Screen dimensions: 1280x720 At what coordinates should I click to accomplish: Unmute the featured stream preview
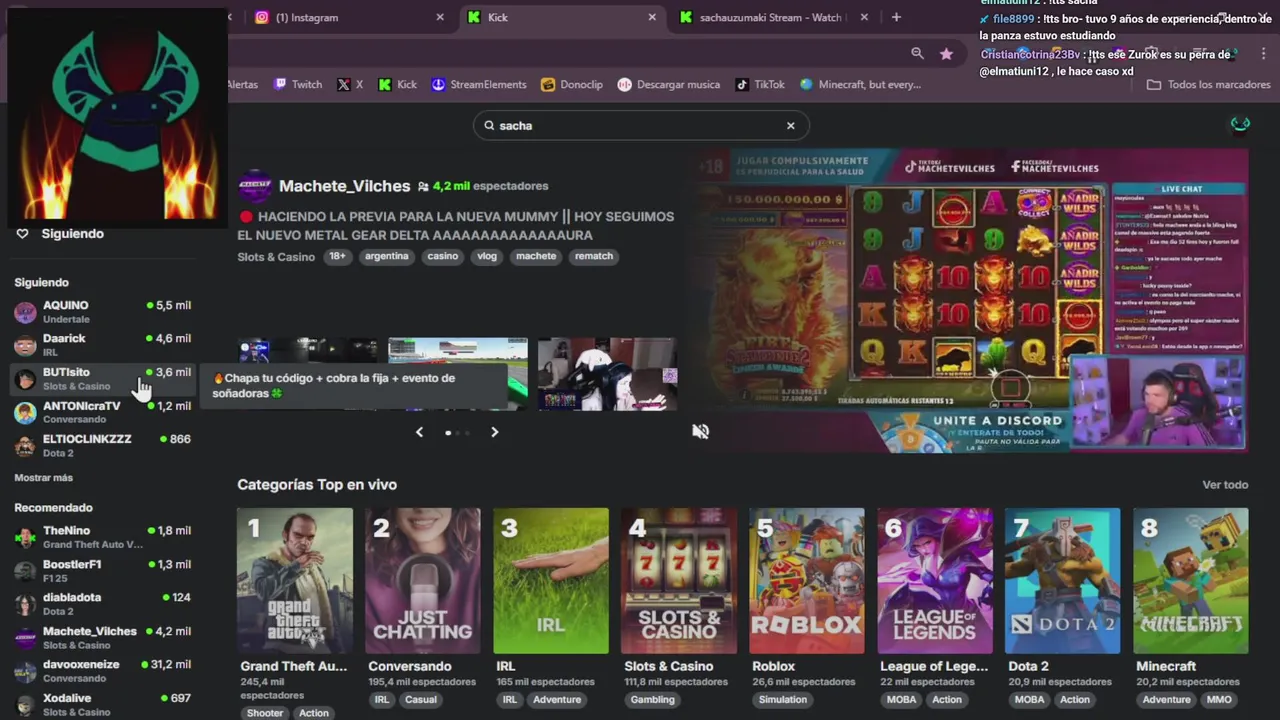[x=700, y=431]
